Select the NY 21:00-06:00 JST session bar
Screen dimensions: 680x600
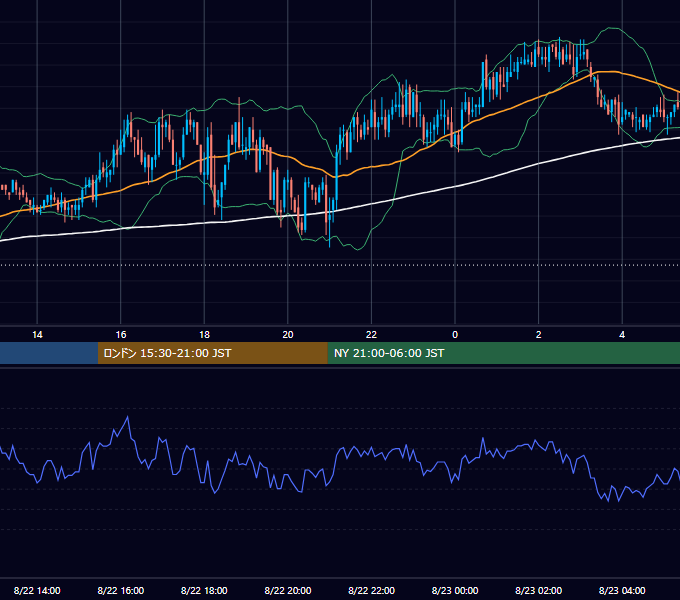503,353
